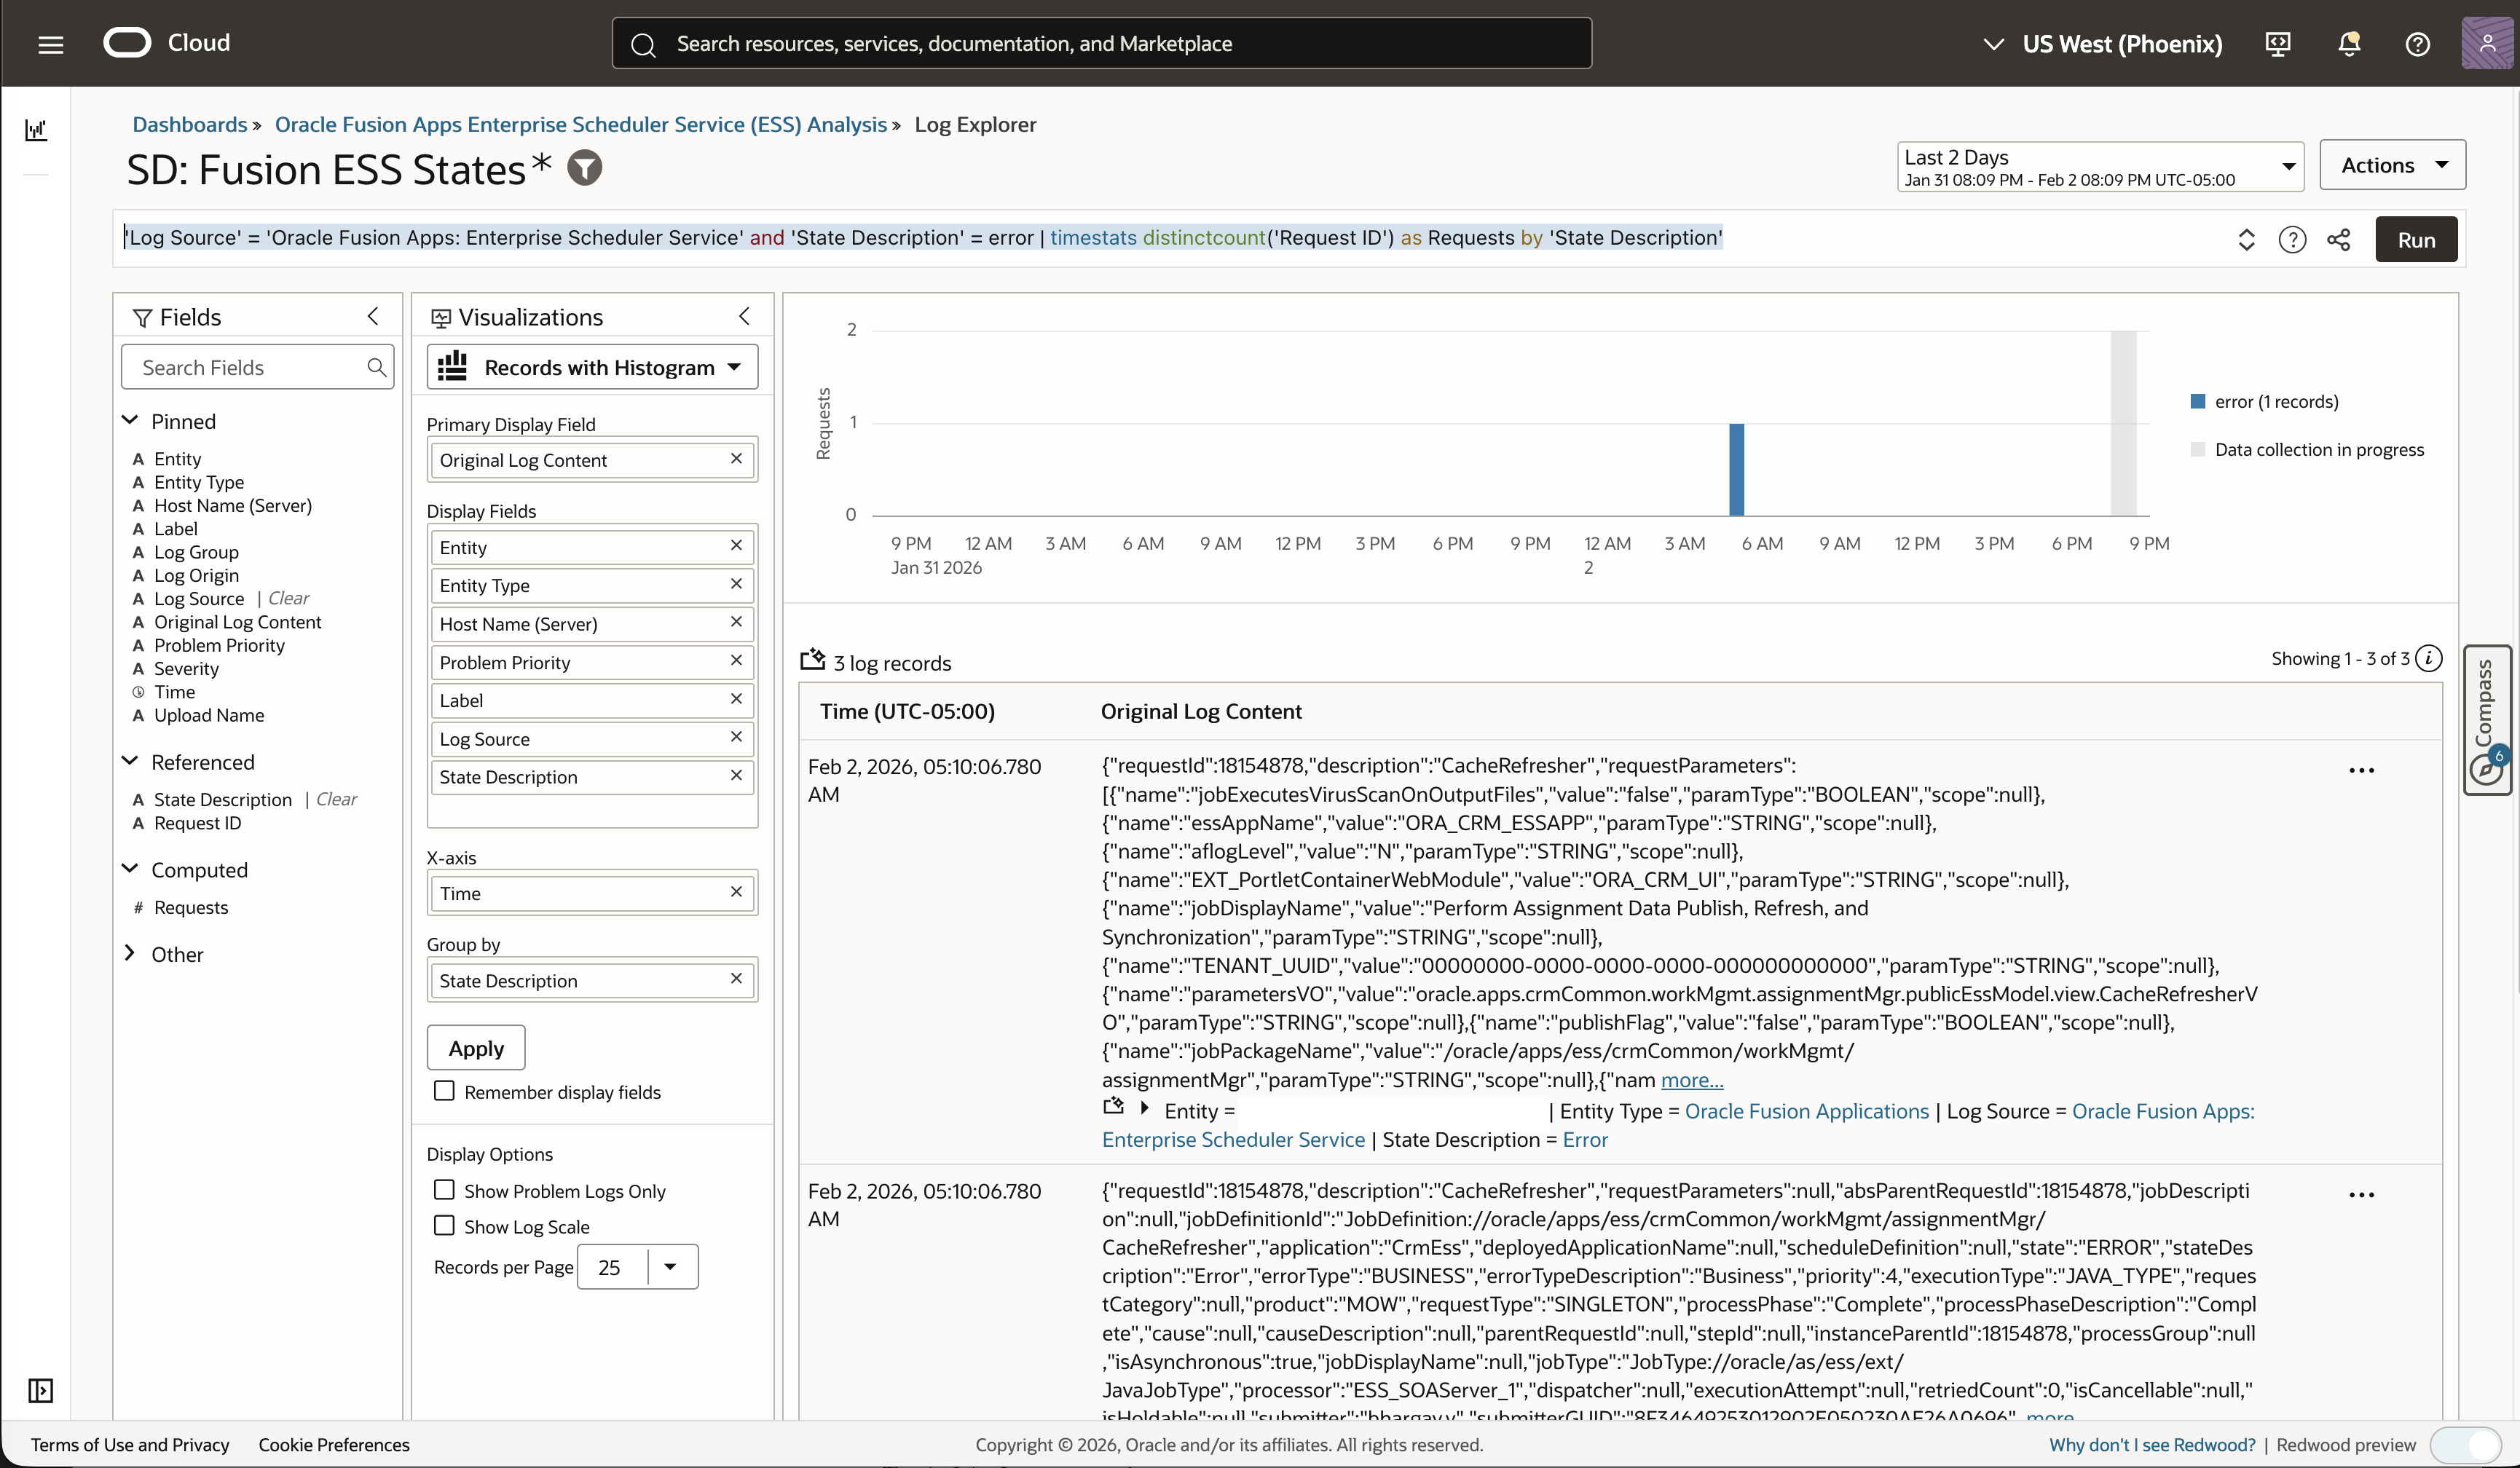Viewport: 2520px width, 1468px height.
Task: Go to Dashboards breadcrumb
Action: point(189,125)
